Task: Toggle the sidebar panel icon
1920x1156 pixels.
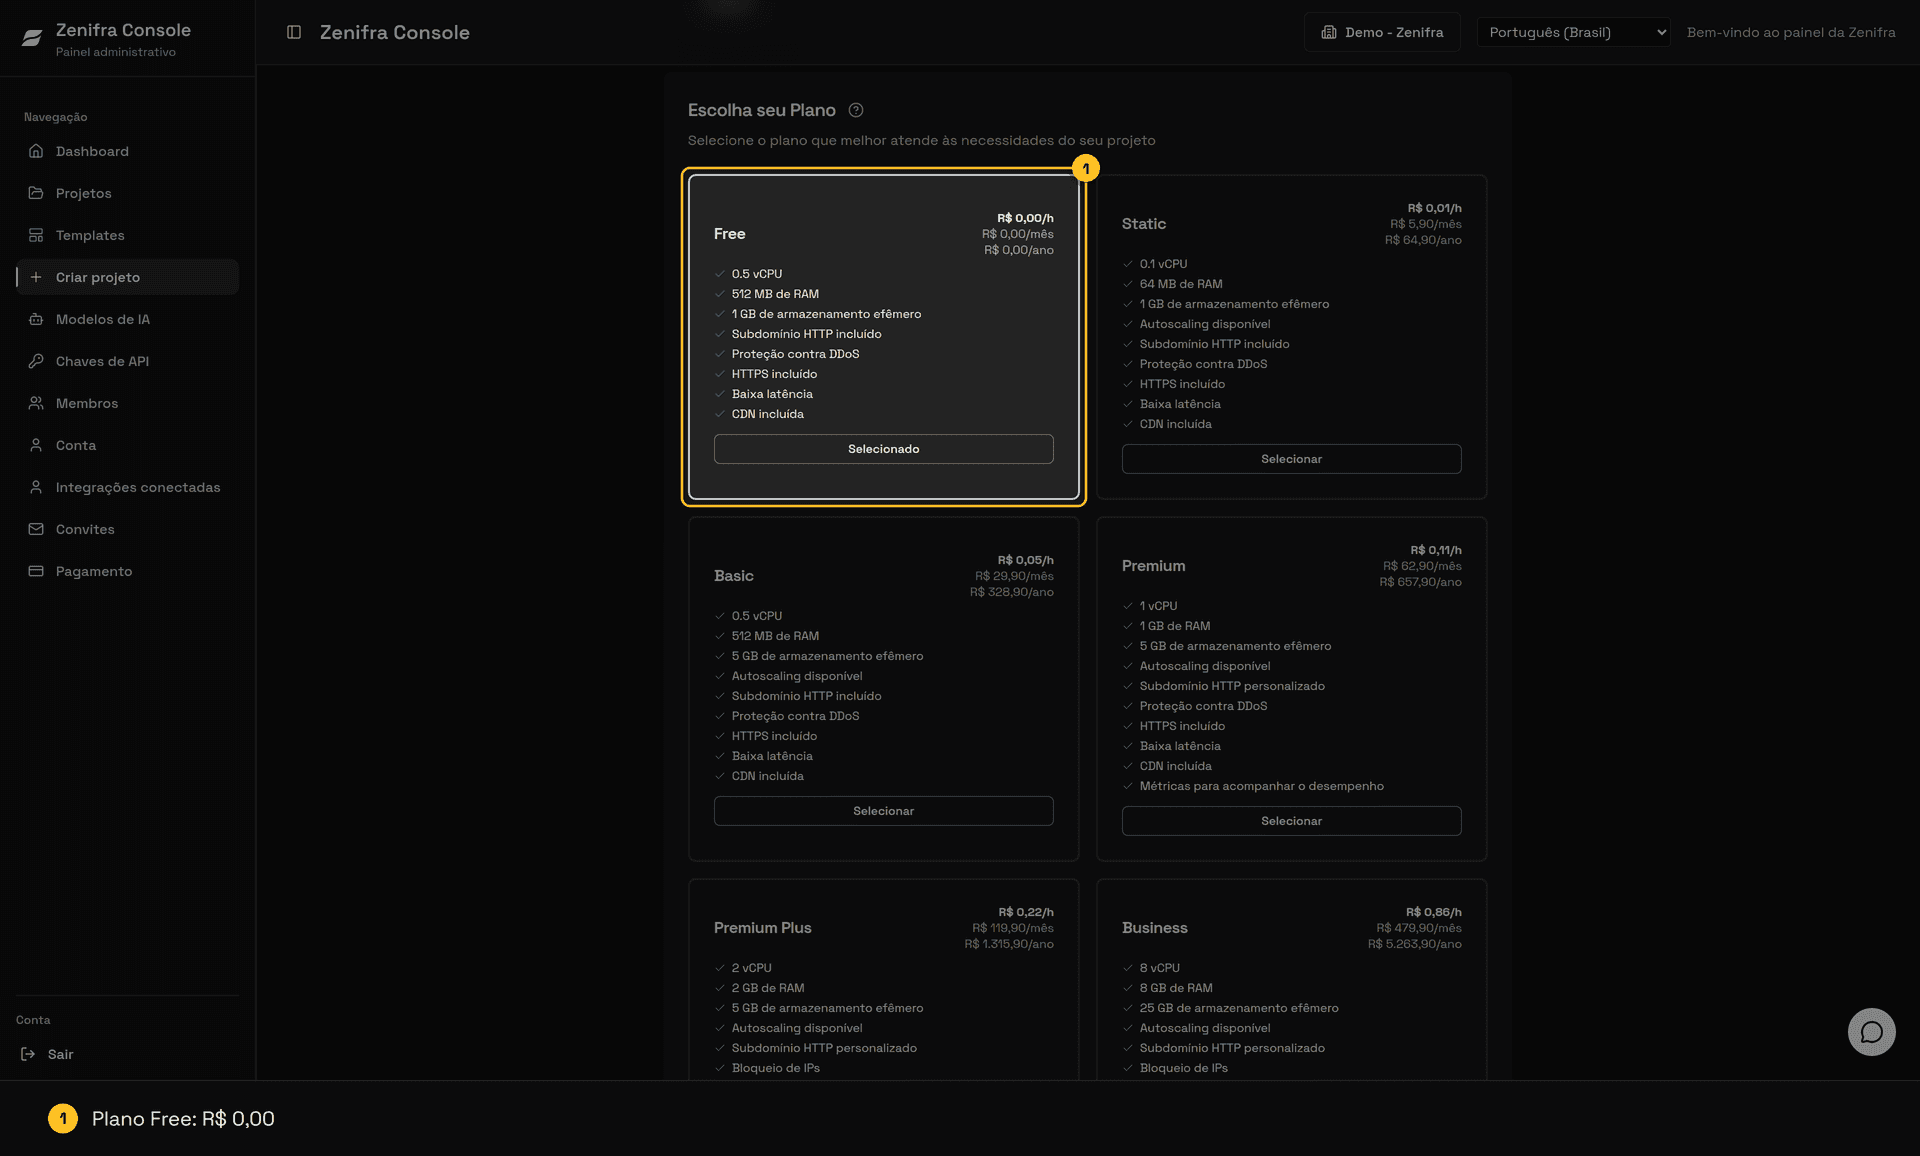Action: point(294,32)
